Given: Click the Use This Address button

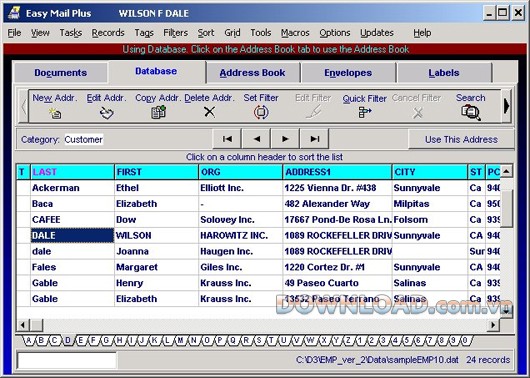Looking at the screenshot, I should point(461,139).
